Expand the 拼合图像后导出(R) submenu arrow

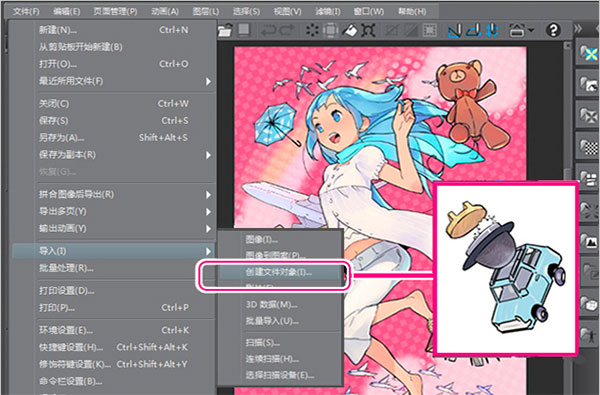[x=209, y=194]
